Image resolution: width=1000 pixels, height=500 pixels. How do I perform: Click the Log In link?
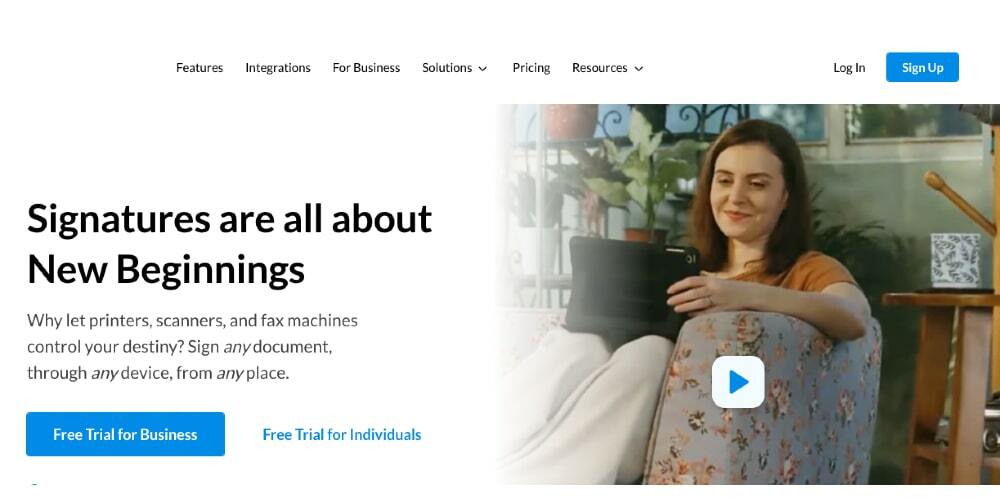tap(849, 68)
